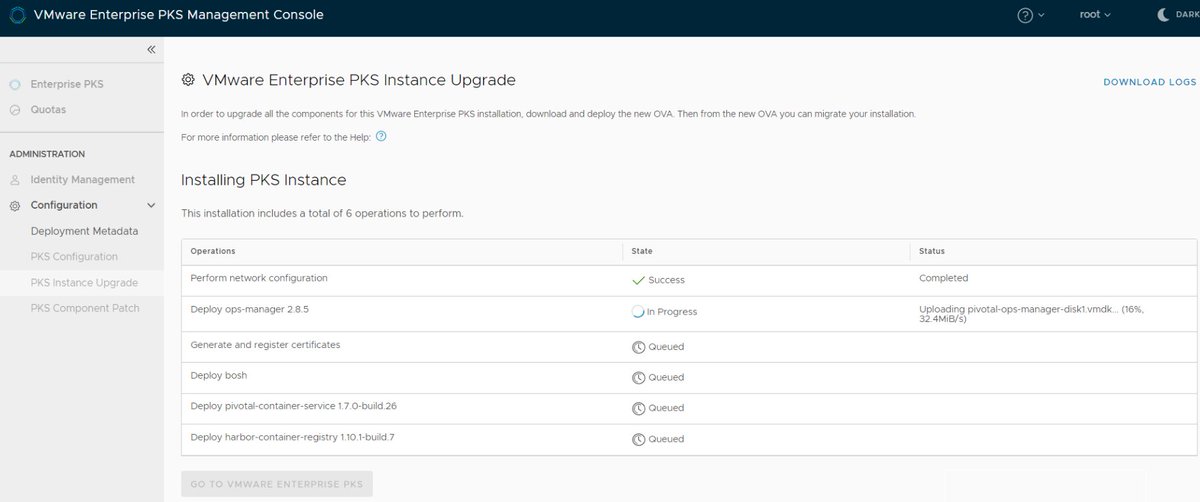
Task: Click Queued clock icon for harbor-container-registry row
Action: (x=638, y=439)
